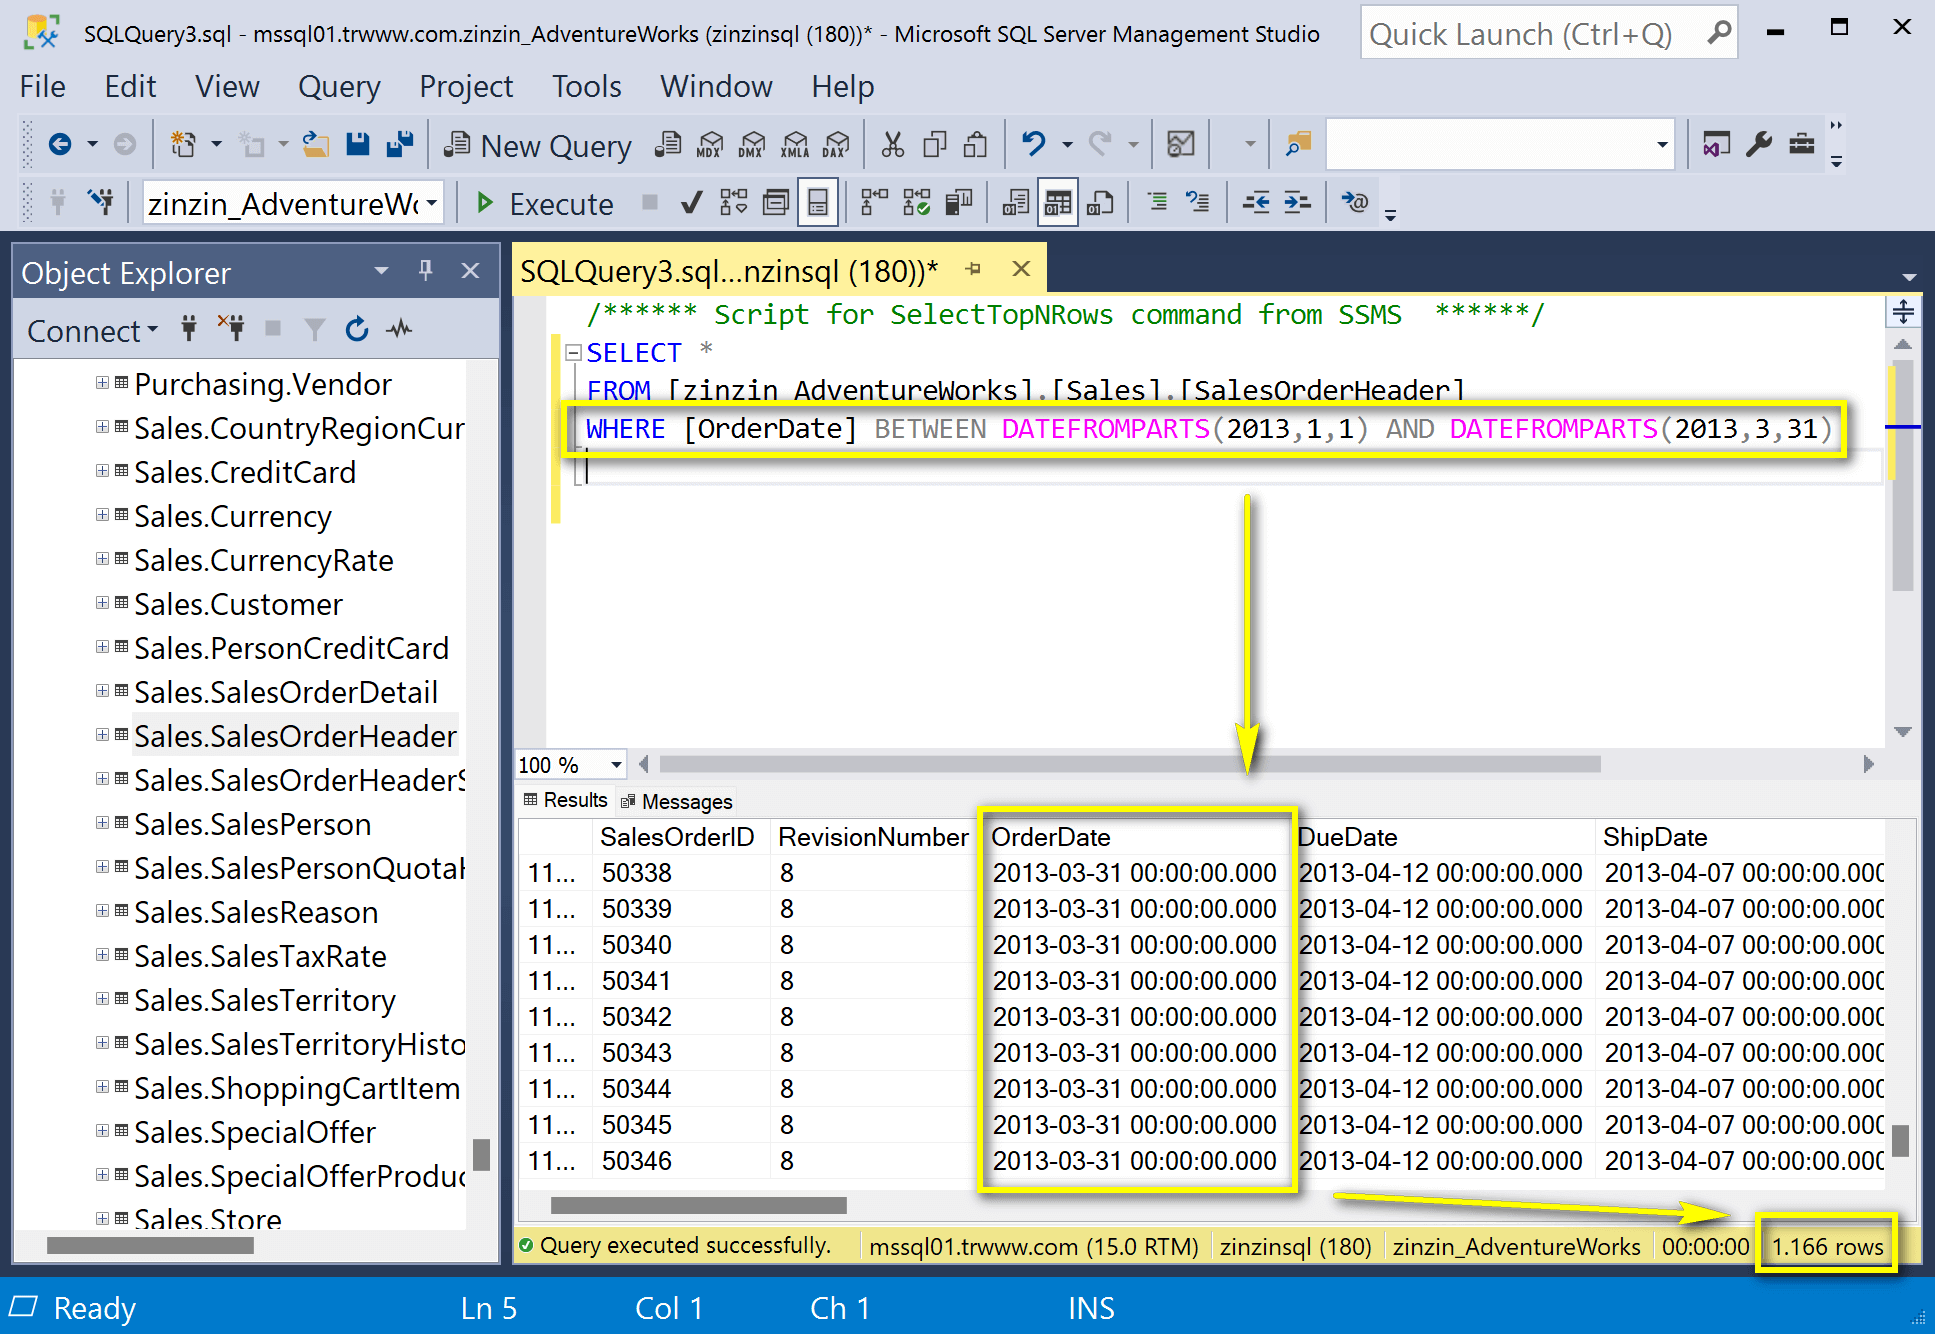This screenshot has height=1334, width=1935.
Task: Click the Execute button
Action: (x=544, y=204)
